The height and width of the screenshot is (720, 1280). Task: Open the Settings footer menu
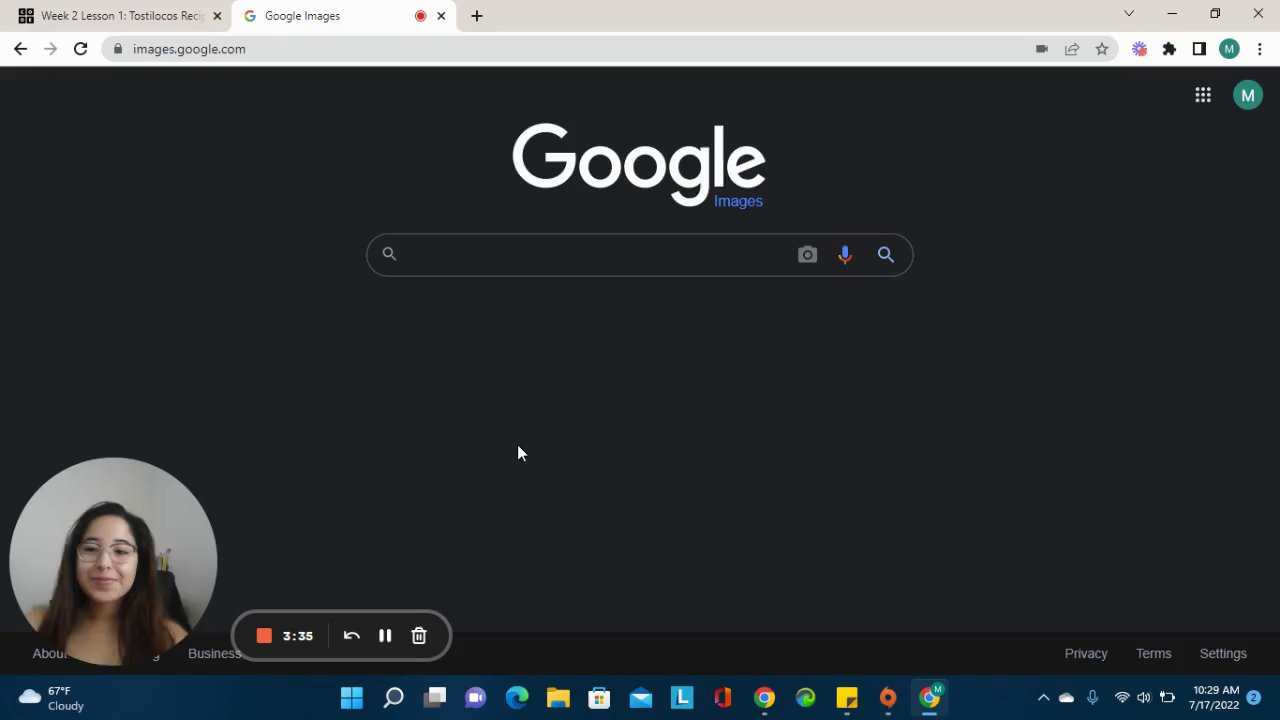[x=1223, y=653]
